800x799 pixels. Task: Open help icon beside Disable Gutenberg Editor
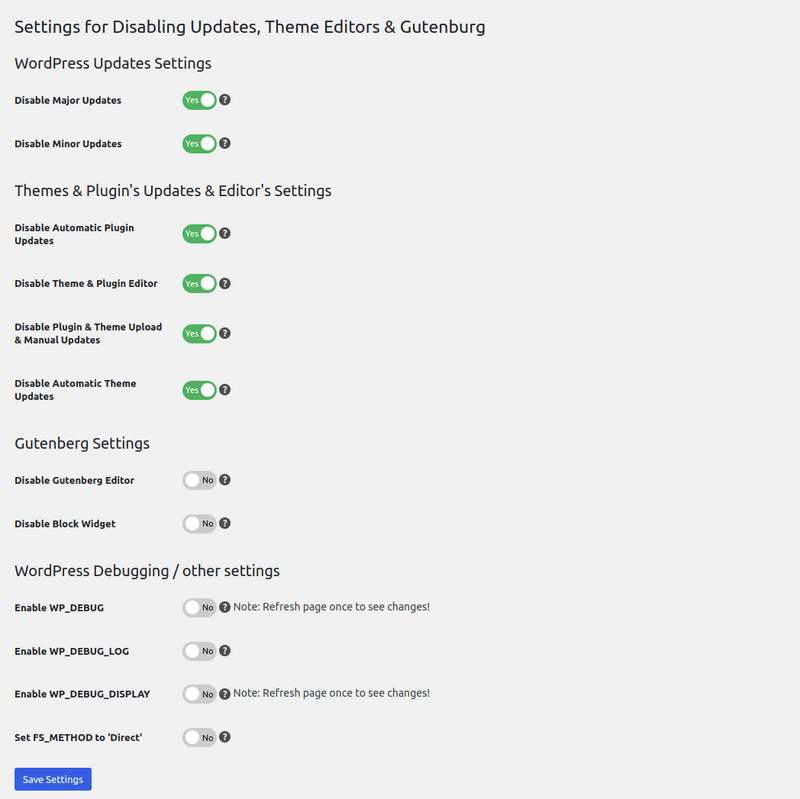click(224, 480)
